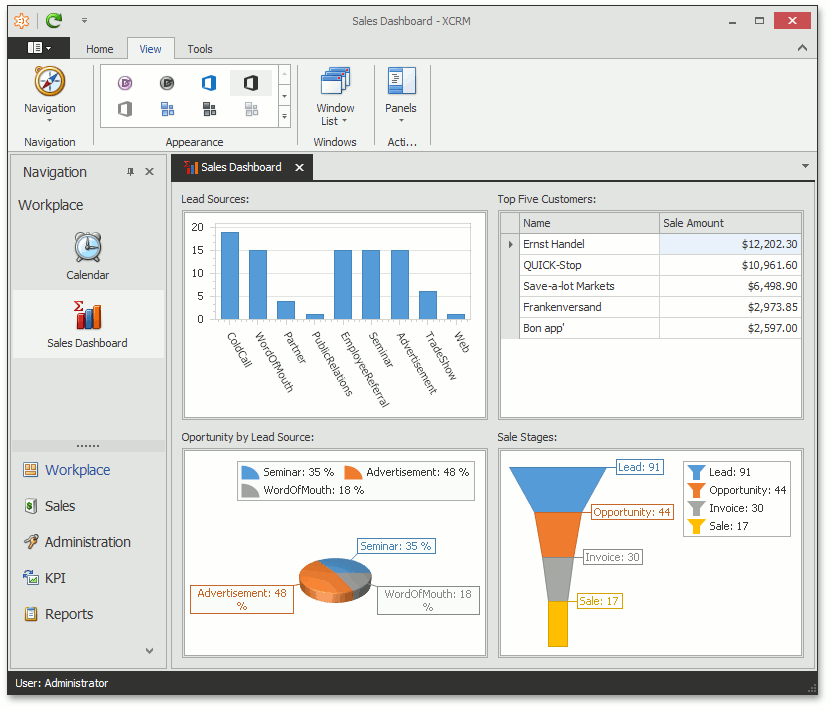Open the document tab list dropdown arrow
Viewport: 831px width, 710px height.
click(806, 166)
